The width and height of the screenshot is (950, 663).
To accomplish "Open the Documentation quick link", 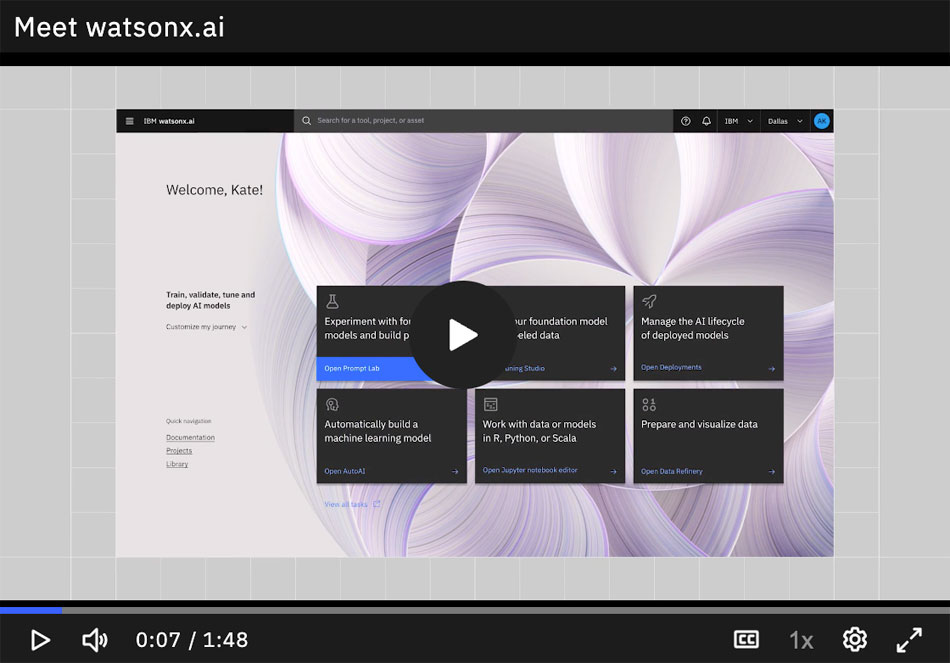I will point(190,438).
